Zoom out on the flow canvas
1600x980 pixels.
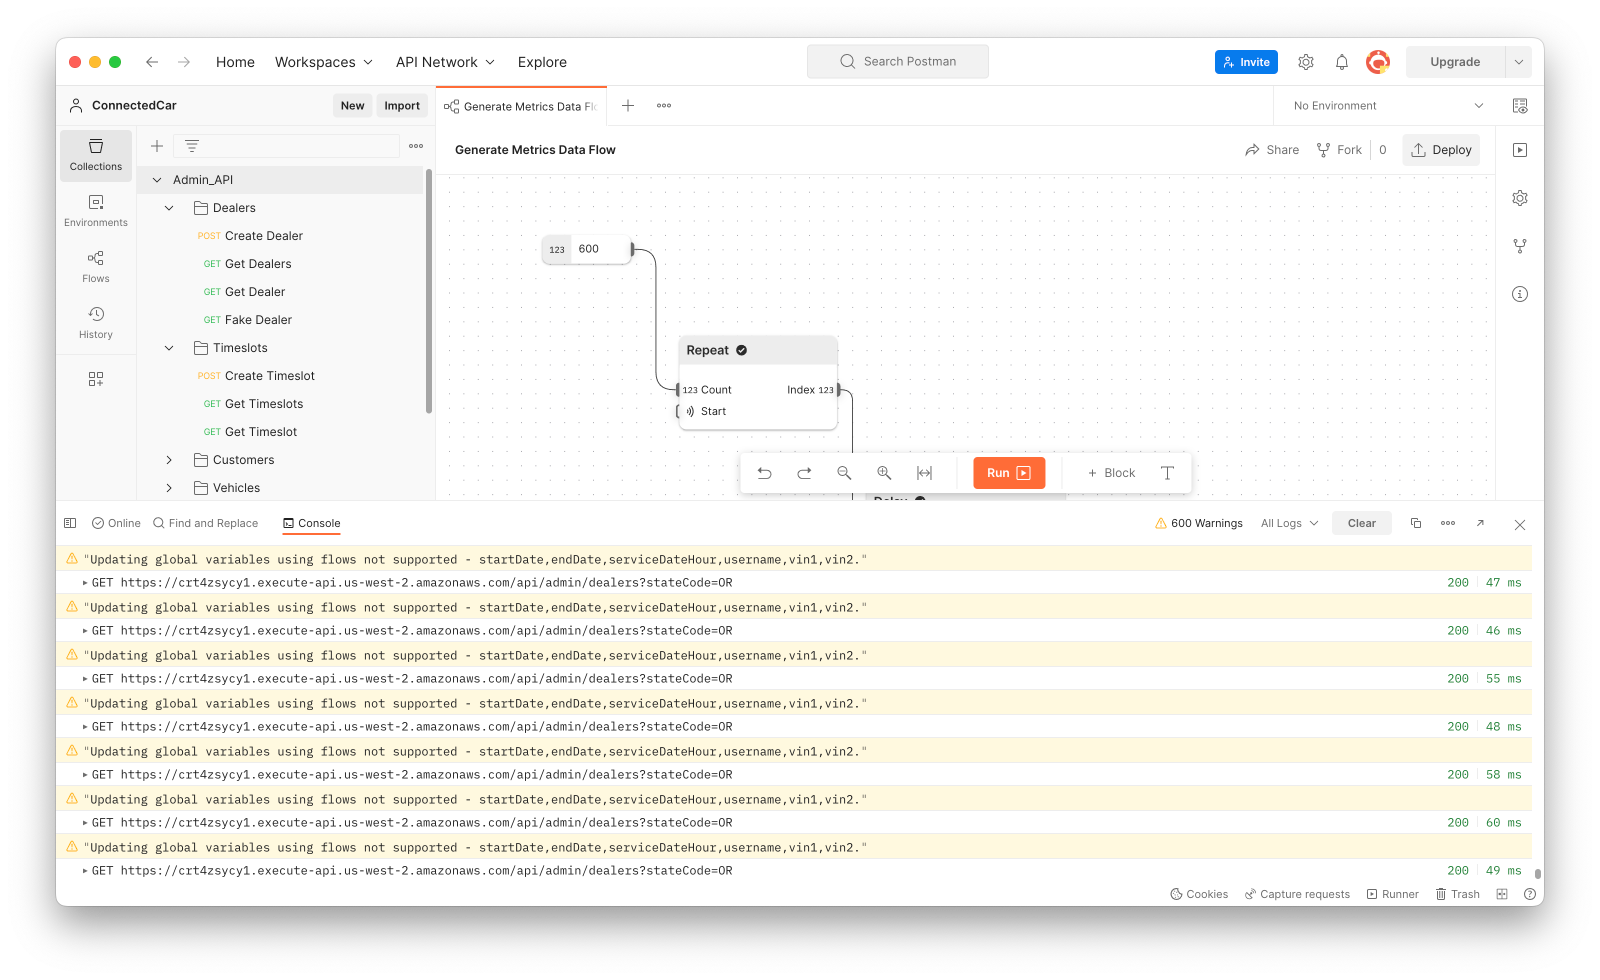(x=844, y=473)
